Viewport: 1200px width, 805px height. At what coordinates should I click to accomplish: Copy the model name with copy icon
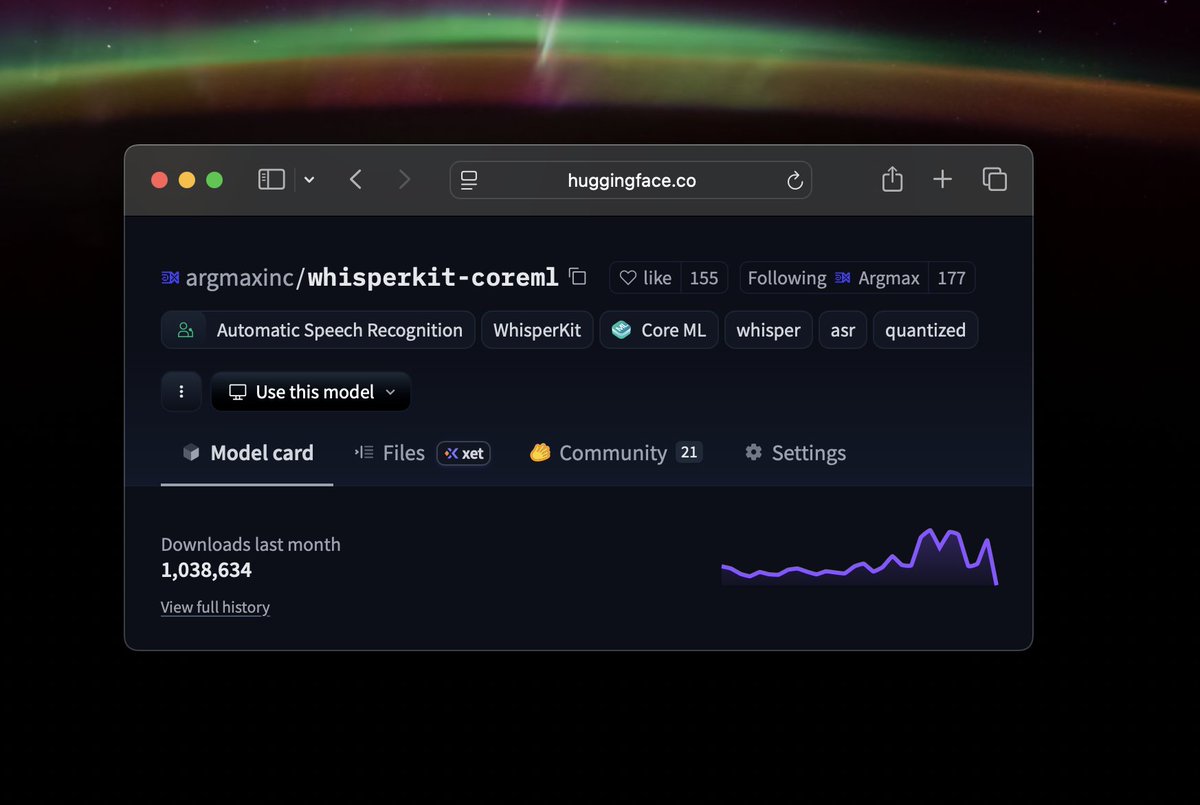[x=577, y=277]
